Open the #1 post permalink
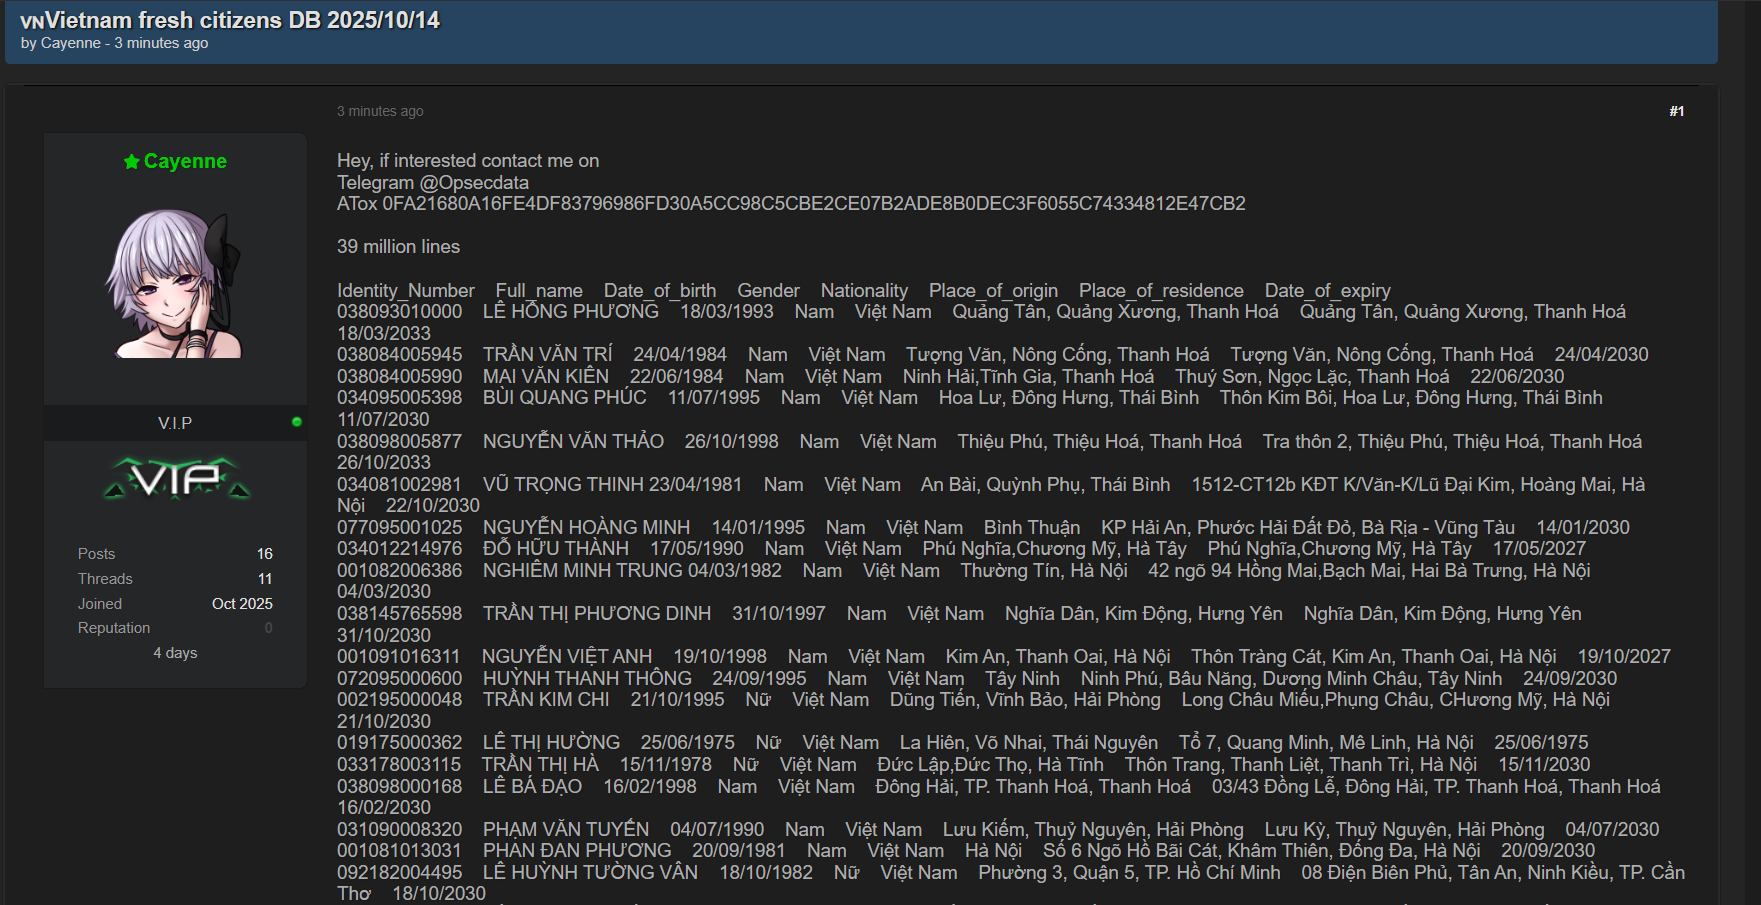Viewport: 1761px width, 905px height. point(1676,111)
